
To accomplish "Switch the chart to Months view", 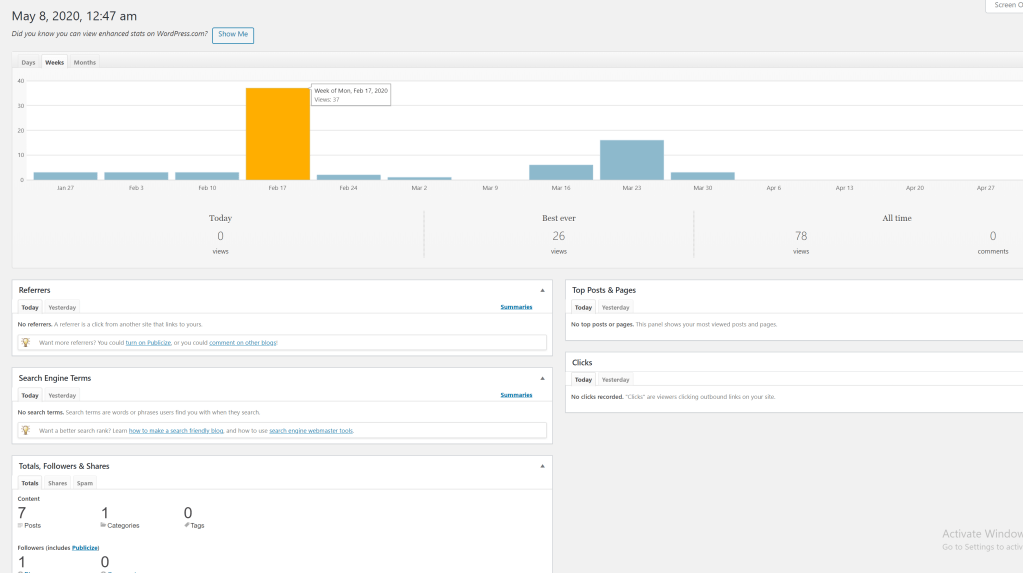I will pyautogui.click(x=85, y=62).
